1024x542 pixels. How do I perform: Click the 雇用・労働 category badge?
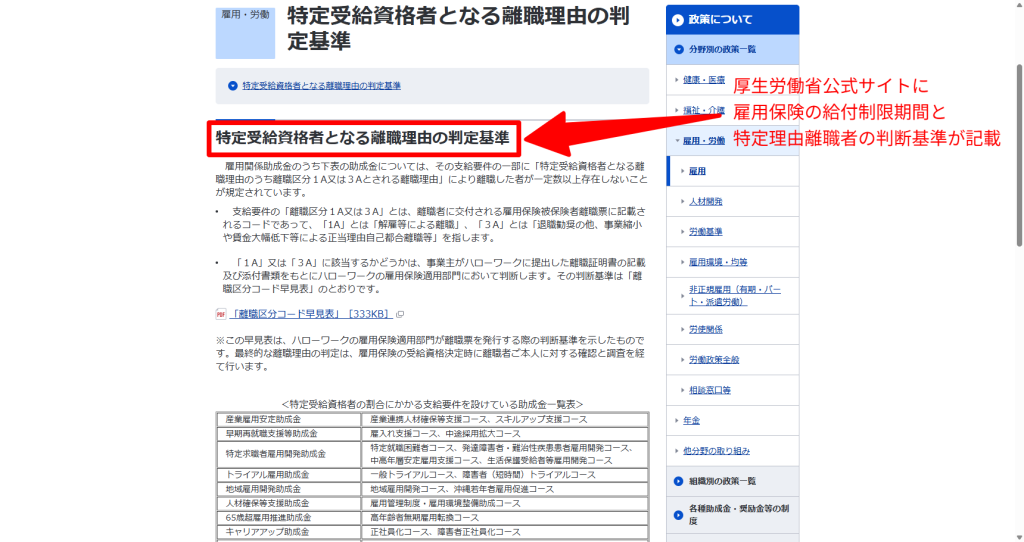246,33
